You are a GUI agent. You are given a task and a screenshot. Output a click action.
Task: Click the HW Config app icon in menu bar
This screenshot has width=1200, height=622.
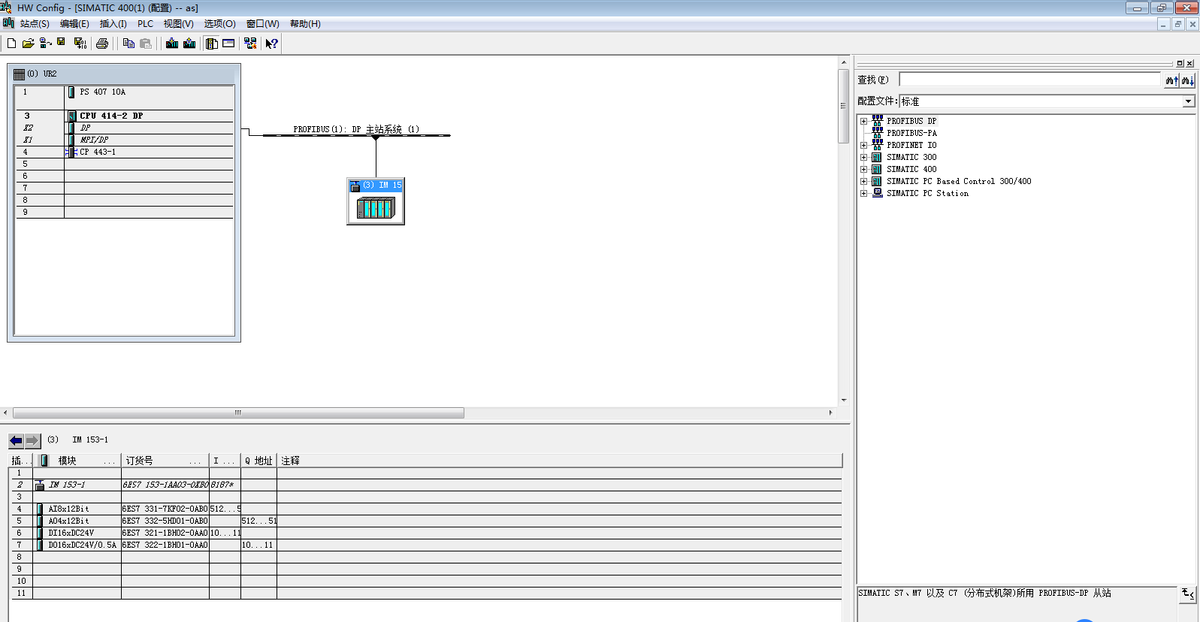tap(8, 23)
